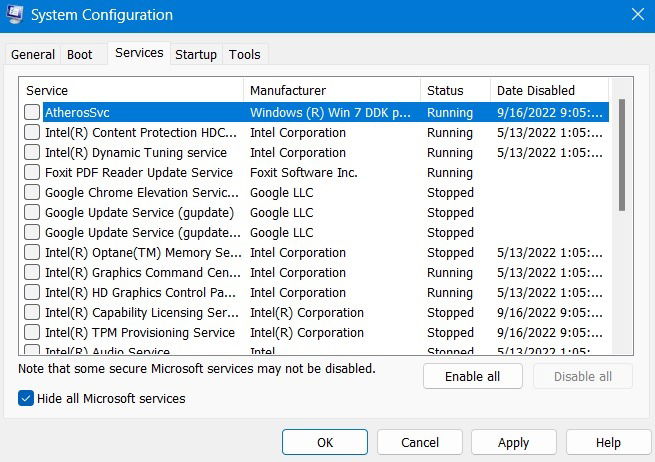The image size is (655, 462).
Task: Sort services by Status column header
Action: [x=455, y=90]
